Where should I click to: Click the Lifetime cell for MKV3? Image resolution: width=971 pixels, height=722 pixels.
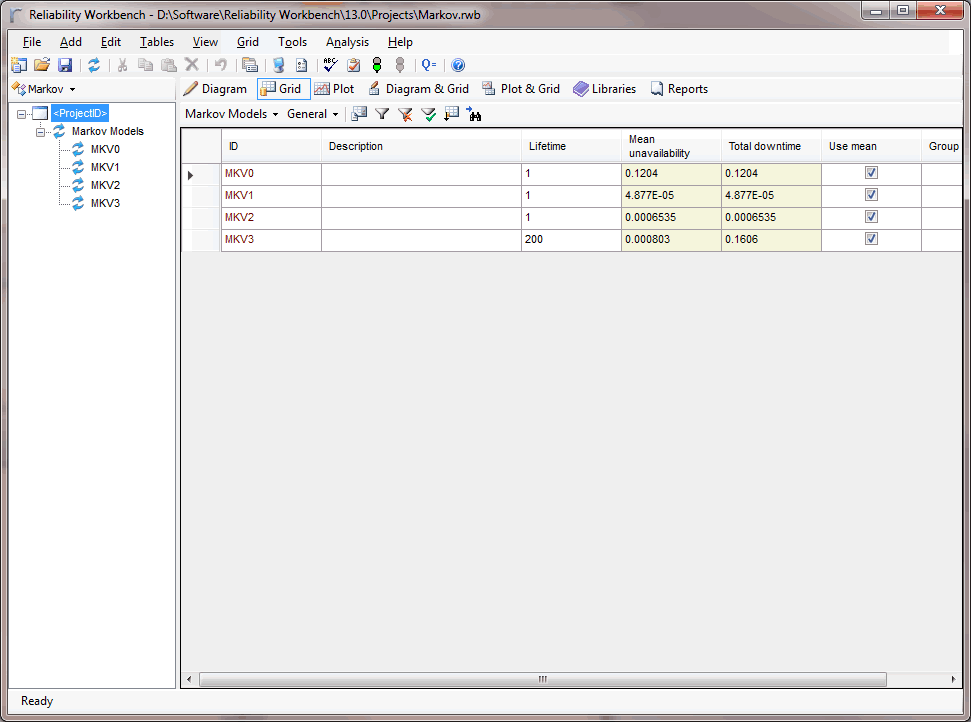pyautogui.click(x=570, y=240)
